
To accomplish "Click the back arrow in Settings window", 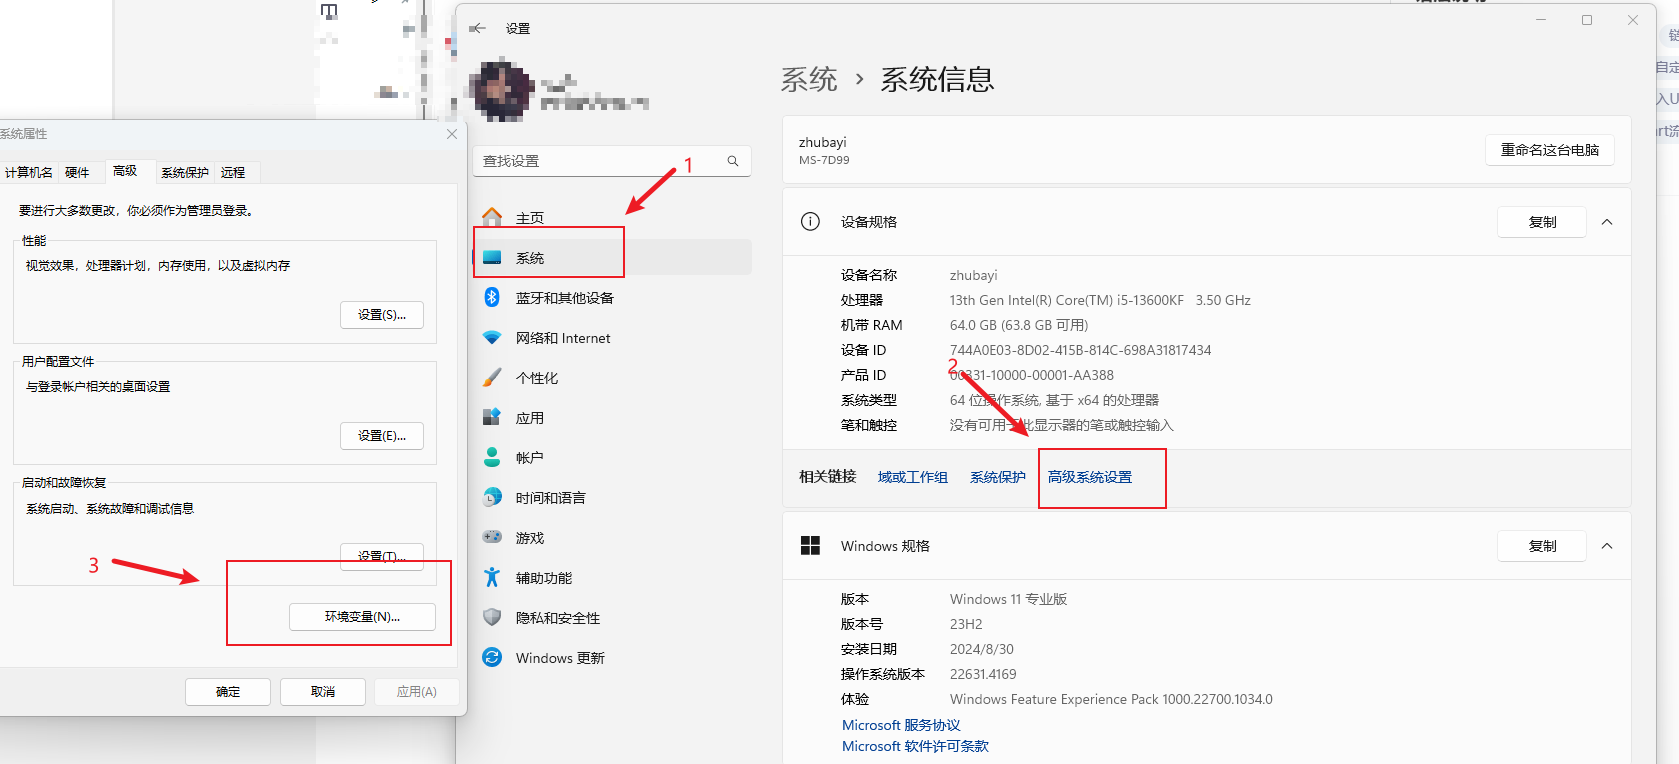I will click(x=478, y=28).
